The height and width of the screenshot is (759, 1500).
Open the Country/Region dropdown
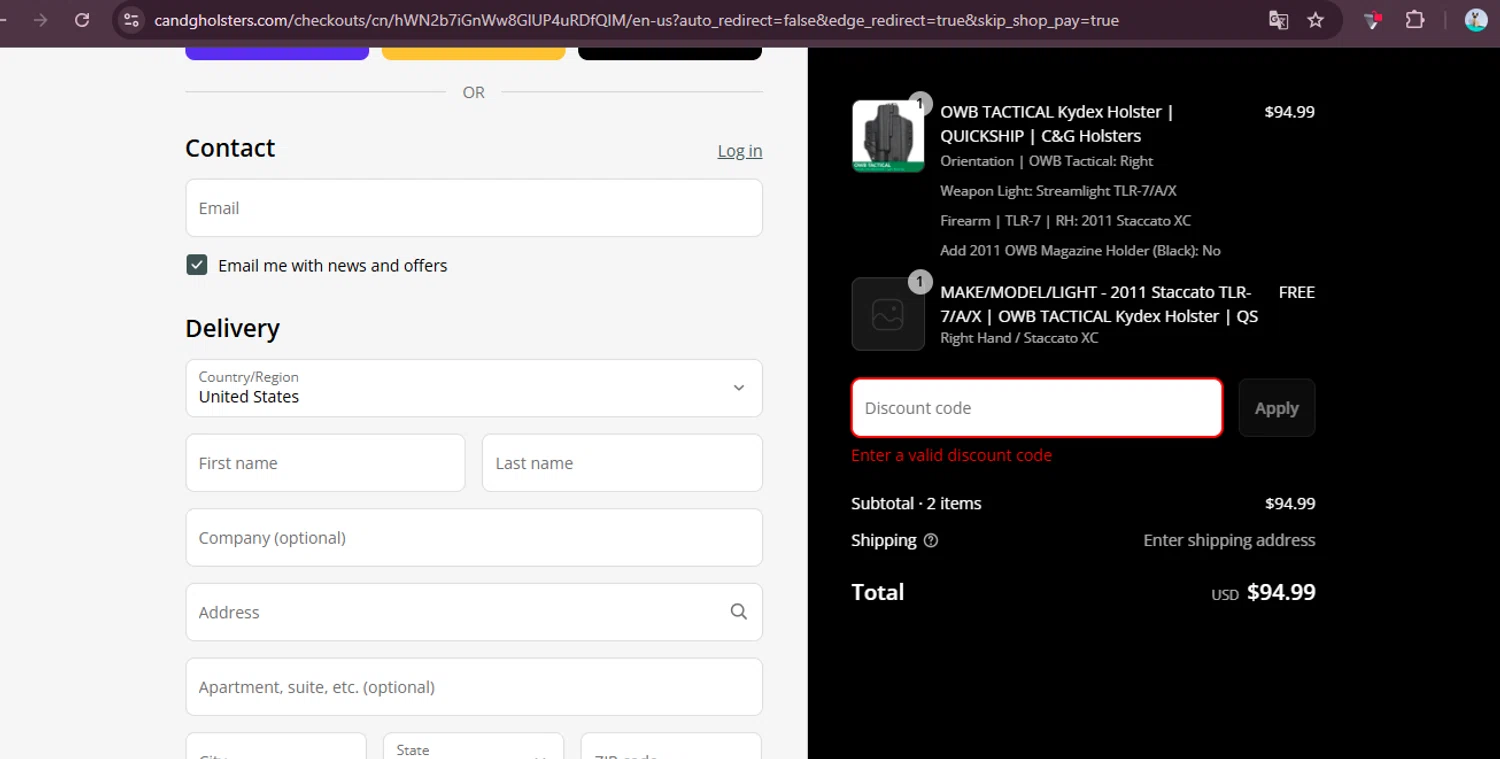[x=474, y=388]
